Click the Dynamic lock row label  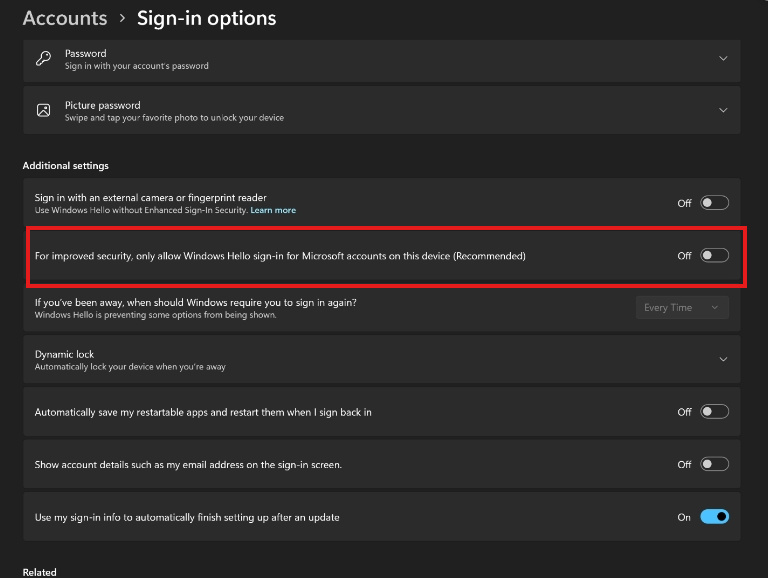tap(64, 354)
